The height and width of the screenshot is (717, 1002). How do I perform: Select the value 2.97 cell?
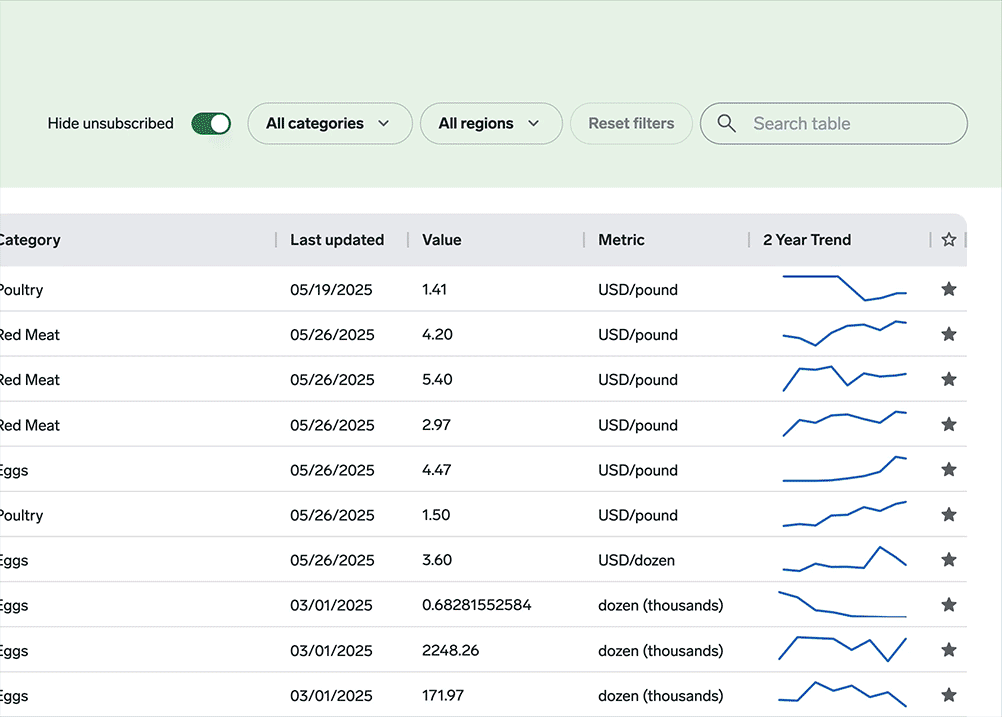[x=436, y=424]
